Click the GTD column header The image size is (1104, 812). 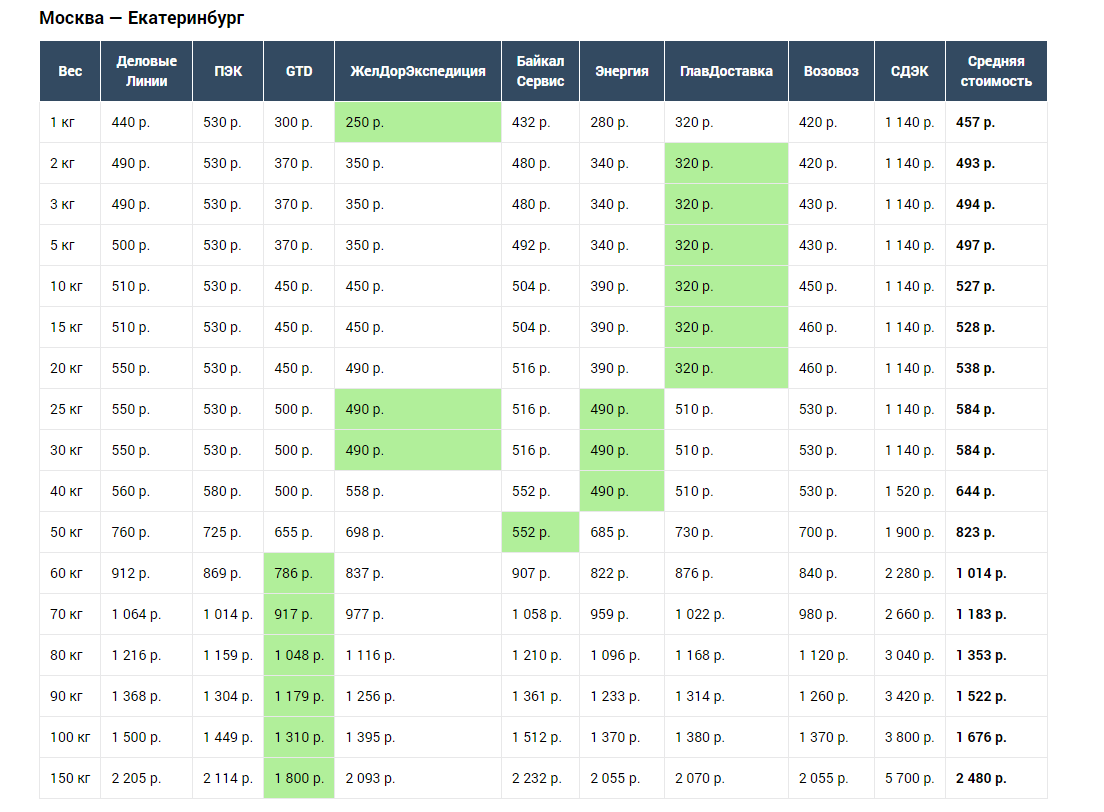[299, 71]
